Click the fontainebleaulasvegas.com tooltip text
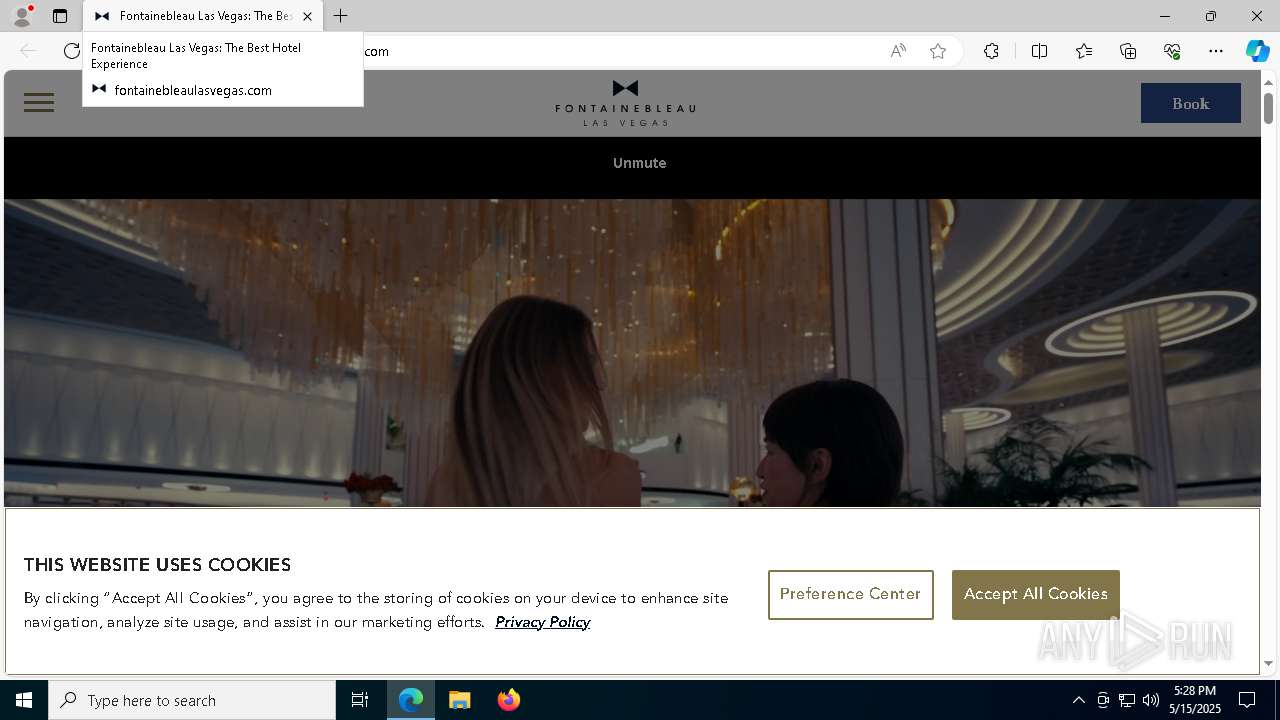This screenshot has height=720, width=1280. click(193, 90)
